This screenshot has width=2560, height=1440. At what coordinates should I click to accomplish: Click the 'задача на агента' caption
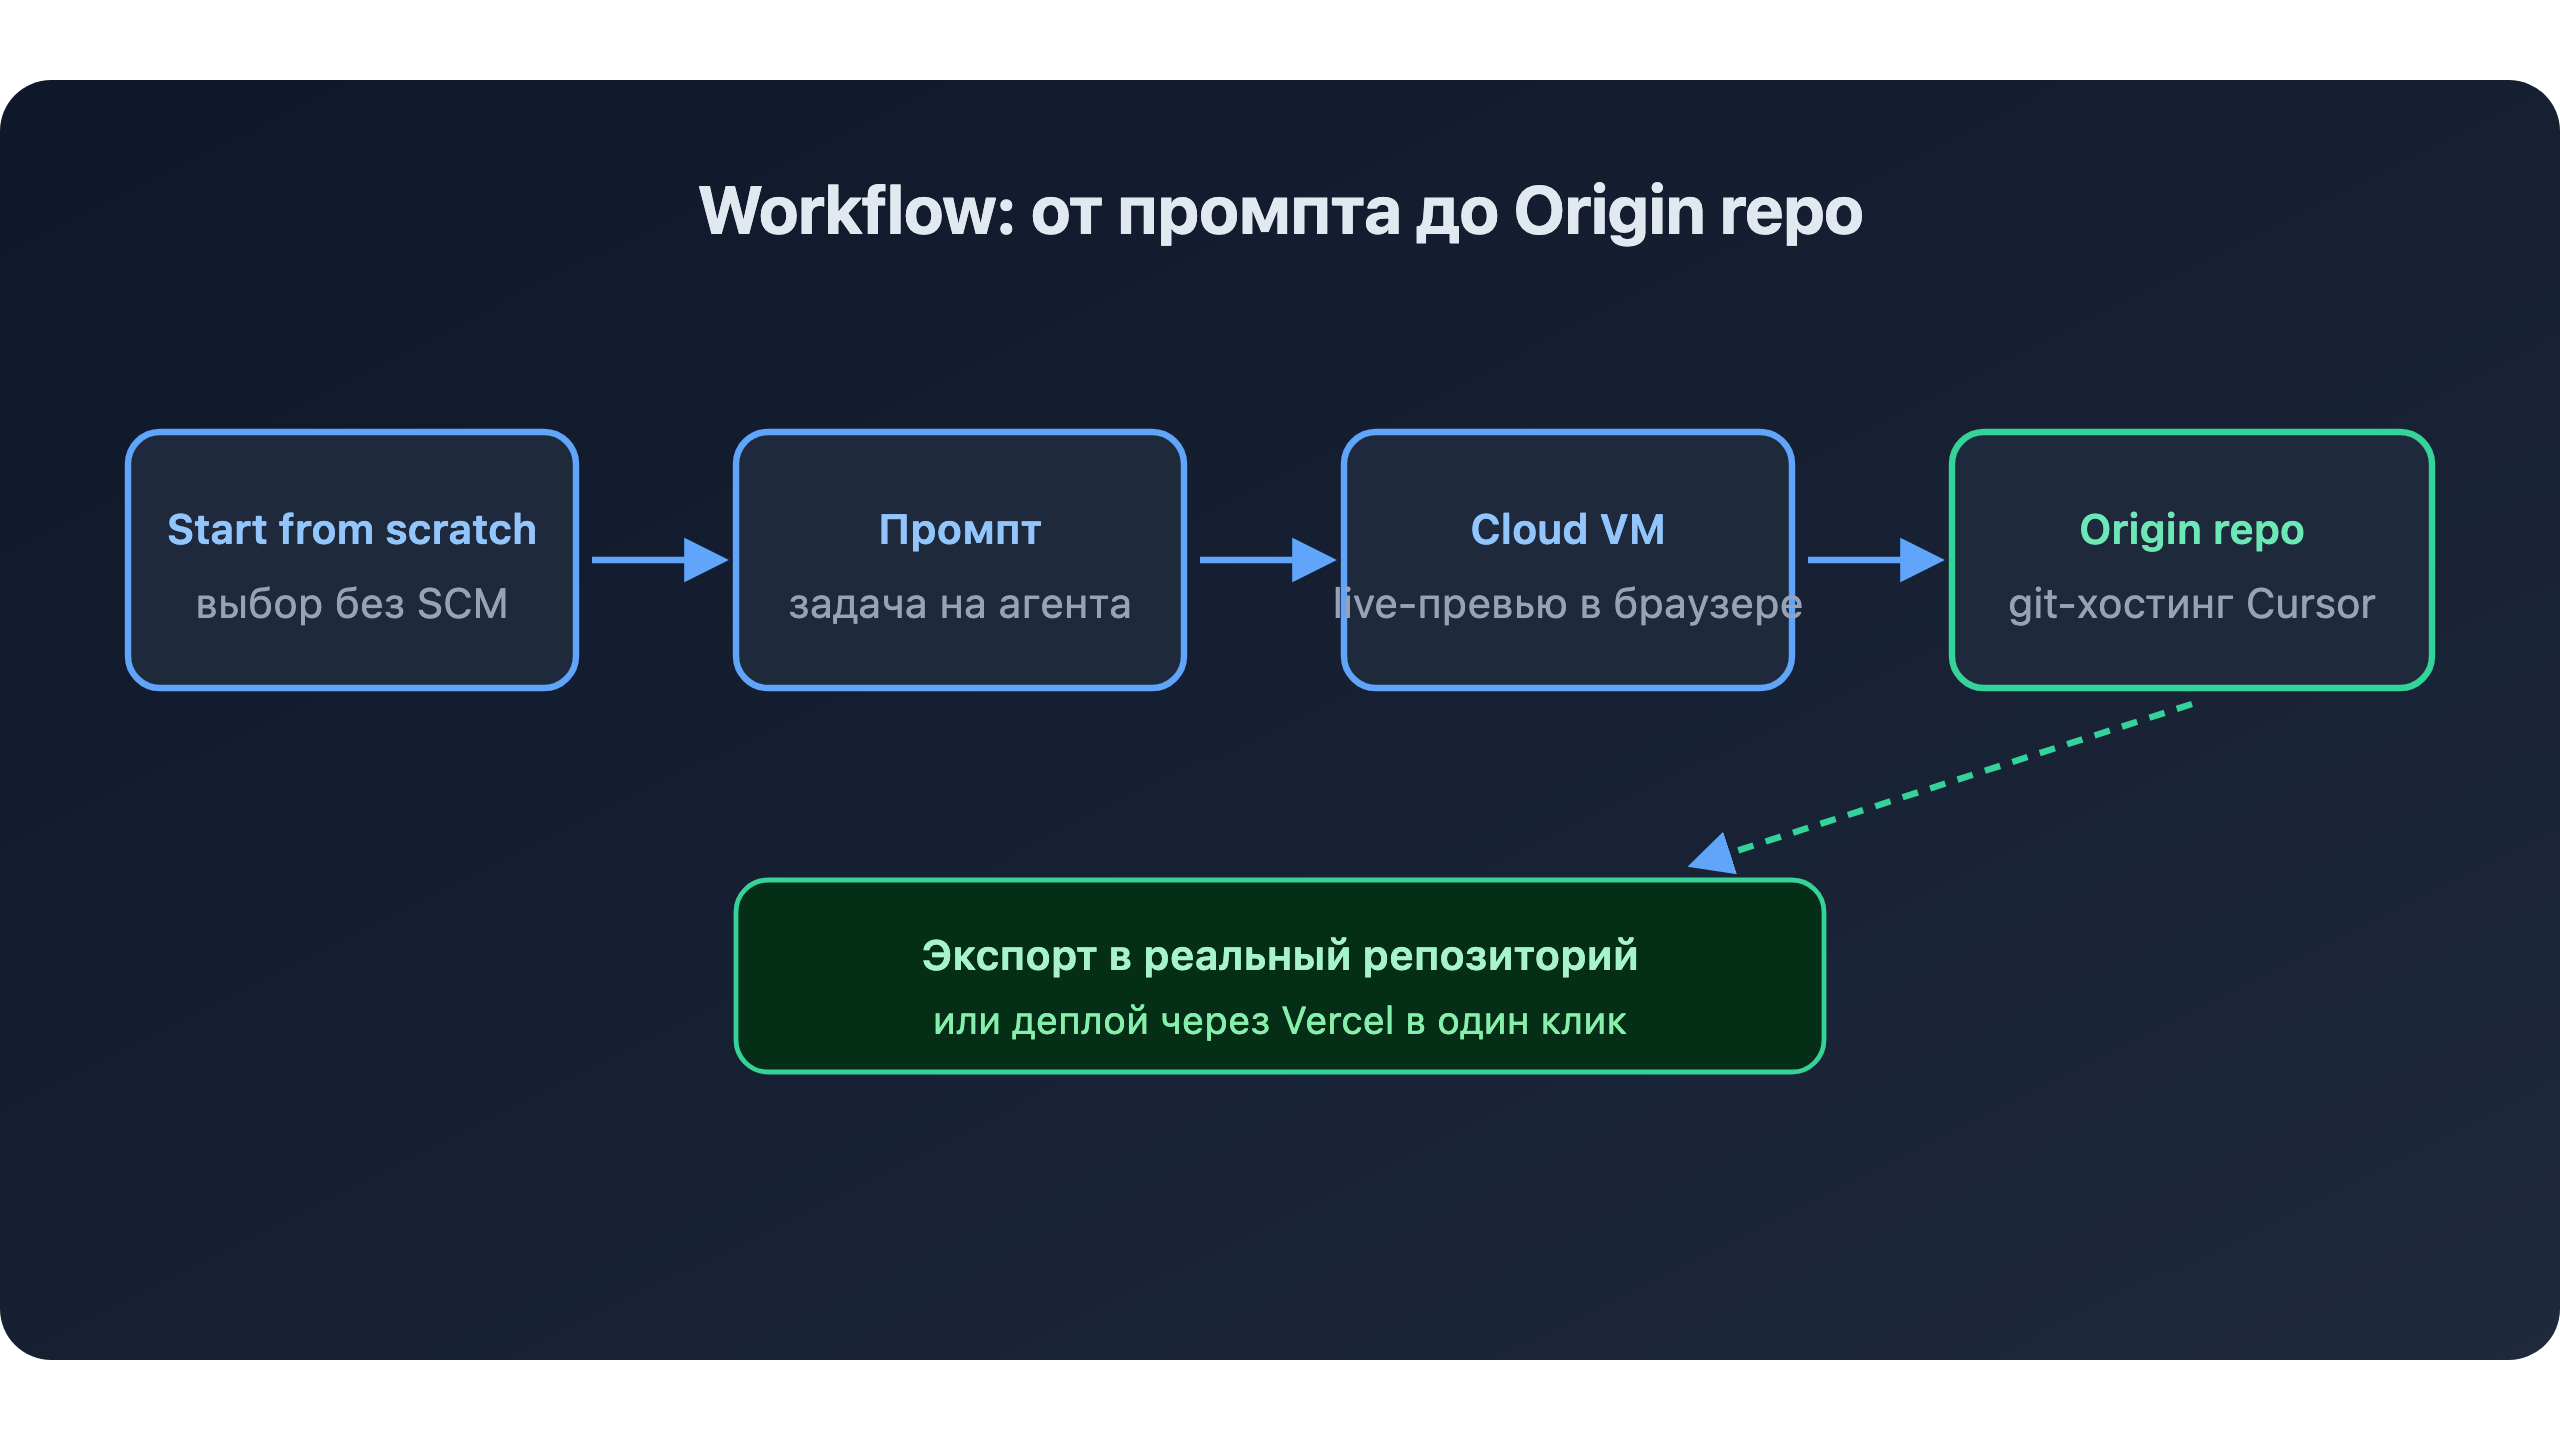[960, 604]
